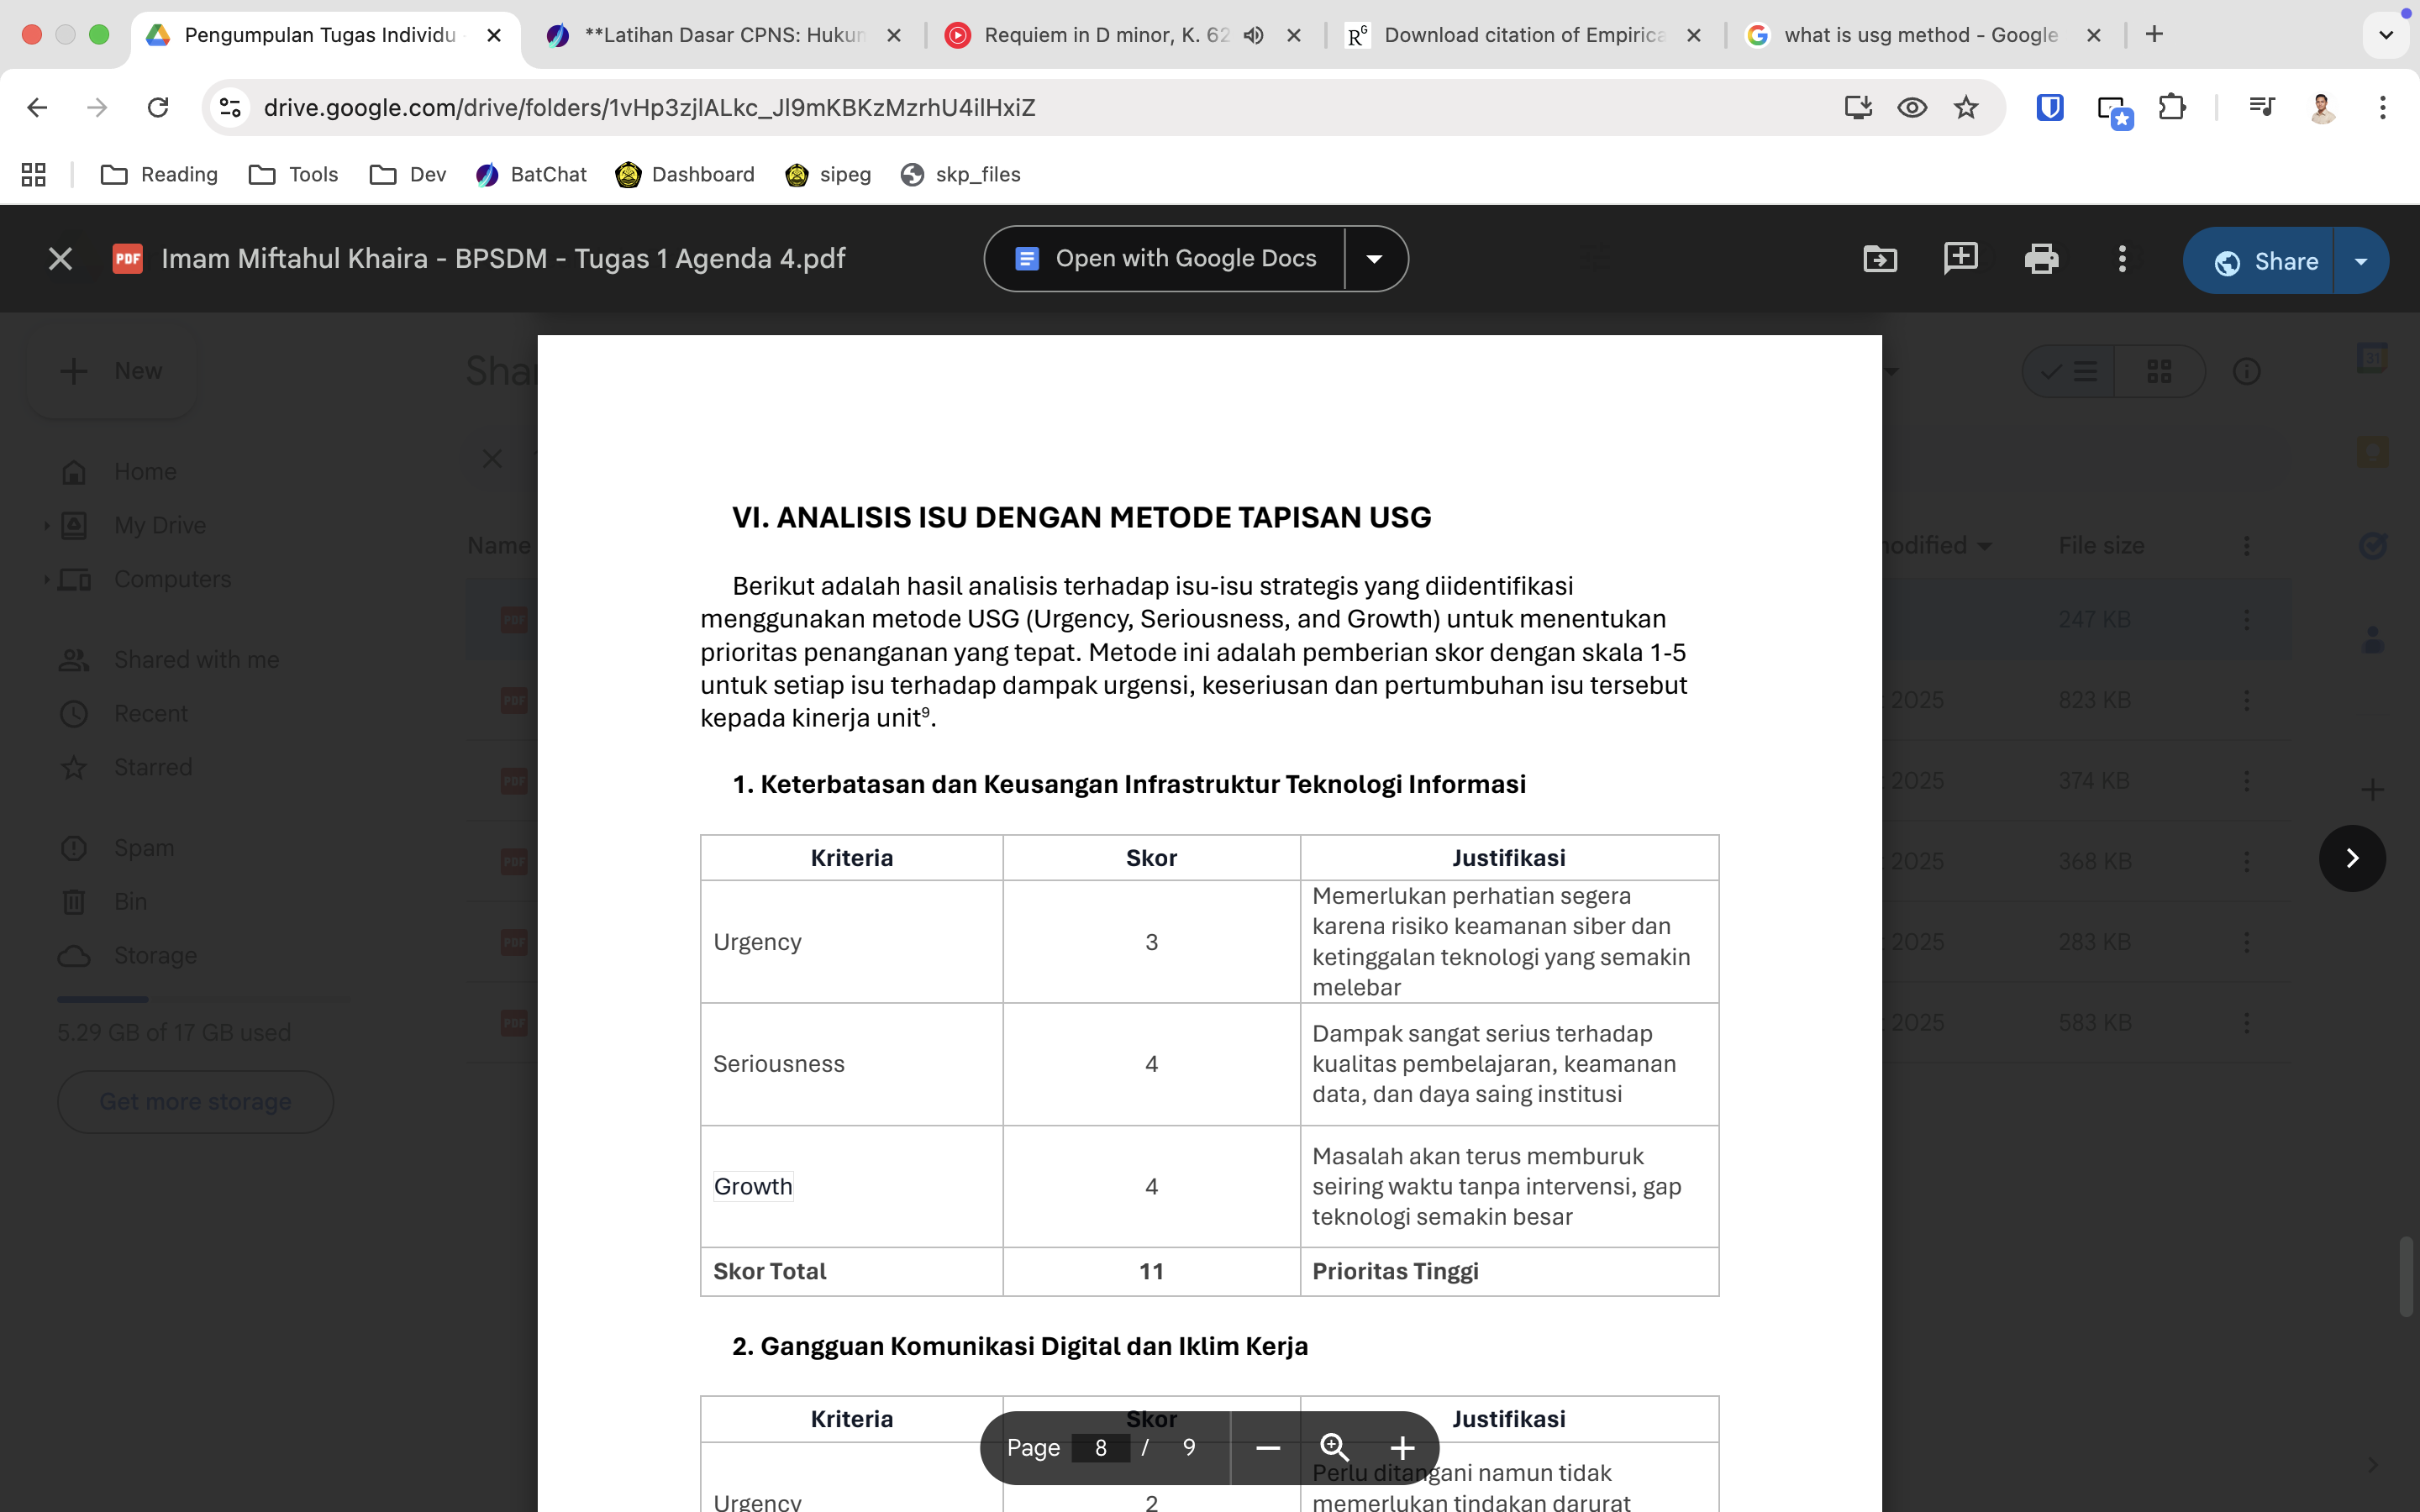
Task: Zoom in with the plus icon
Action: [1402, 1447]
